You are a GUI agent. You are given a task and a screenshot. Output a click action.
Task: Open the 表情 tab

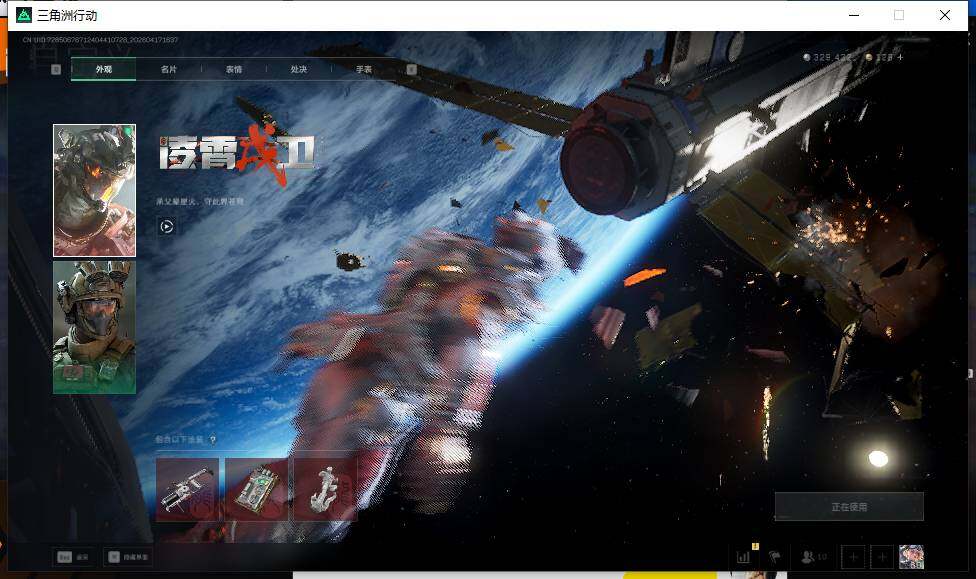click(x=234, y=69)
